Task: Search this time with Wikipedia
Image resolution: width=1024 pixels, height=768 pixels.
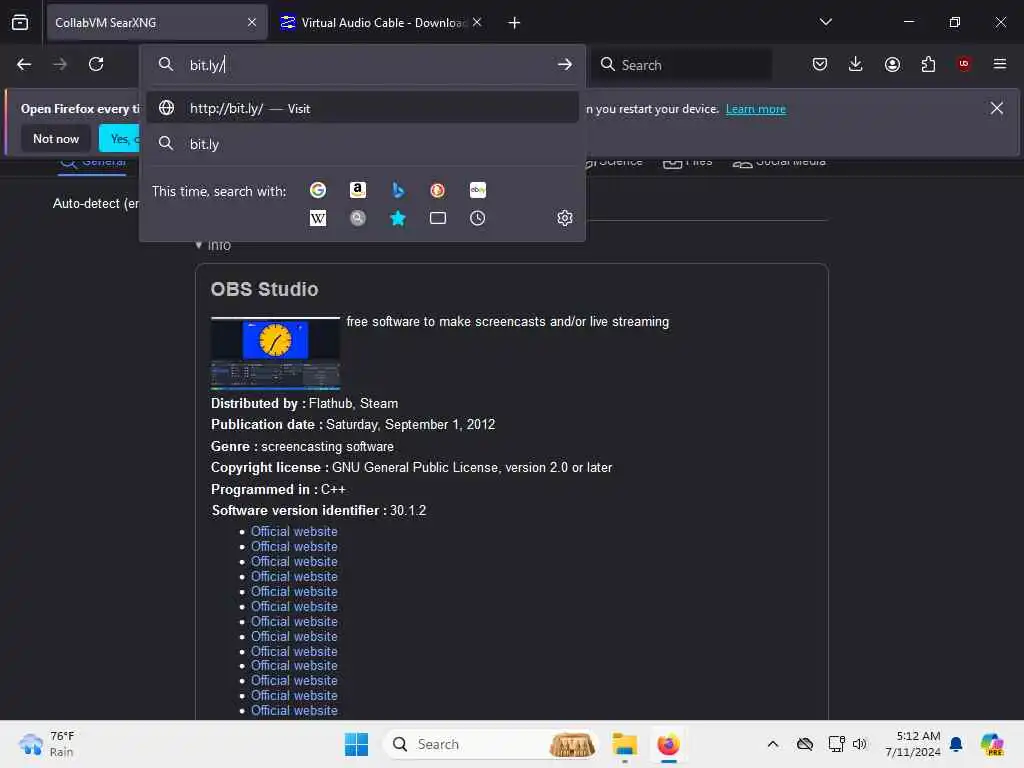Action: tap(318, 218)
